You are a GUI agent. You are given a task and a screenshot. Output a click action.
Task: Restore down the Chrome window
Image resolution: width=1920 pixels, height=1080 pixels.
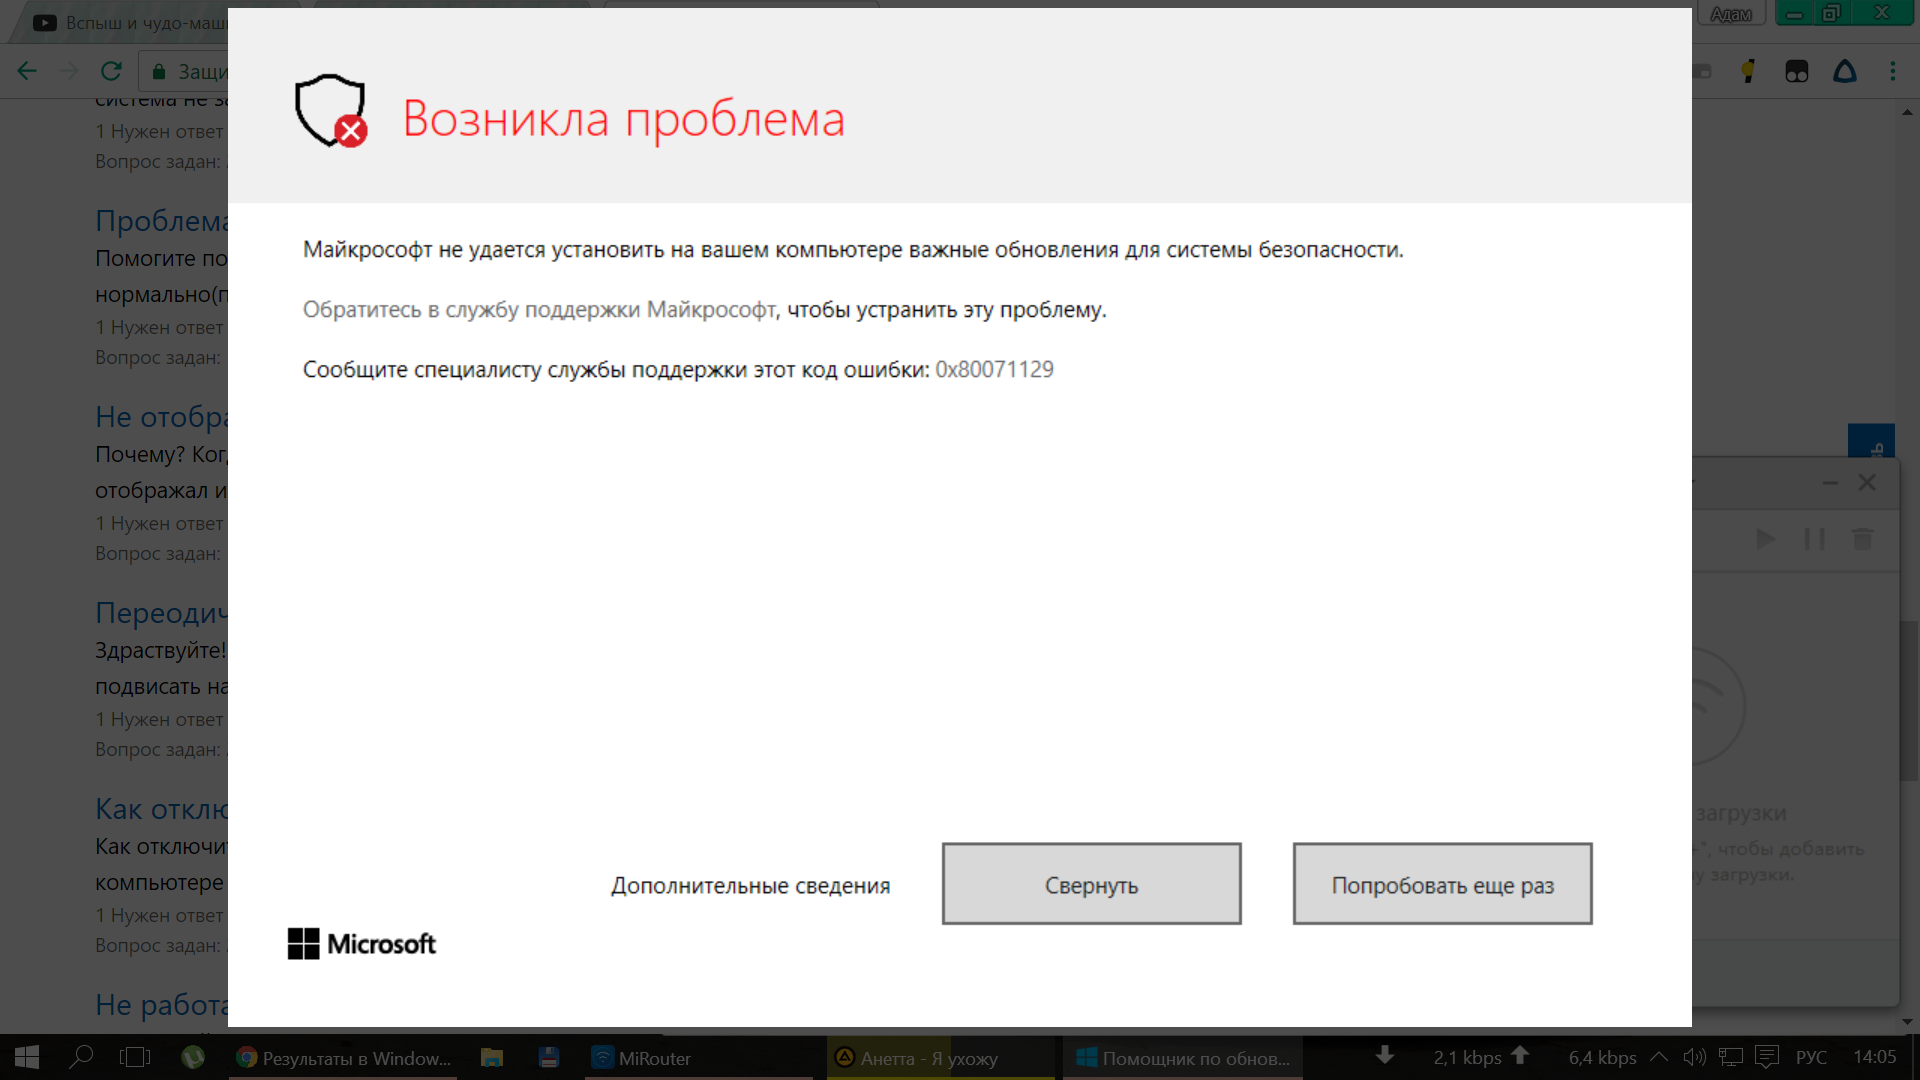tap(1831, 13)
